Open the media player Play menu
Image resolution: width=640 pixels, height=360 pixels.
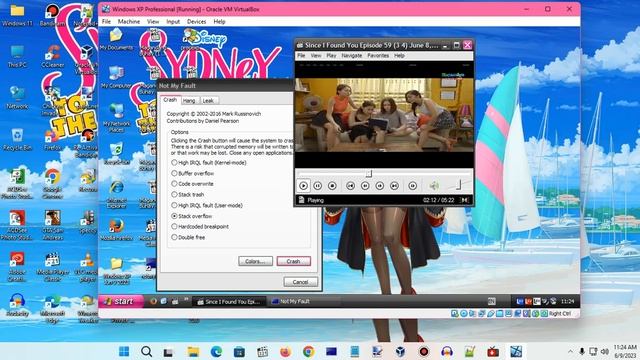coord(331,55)
